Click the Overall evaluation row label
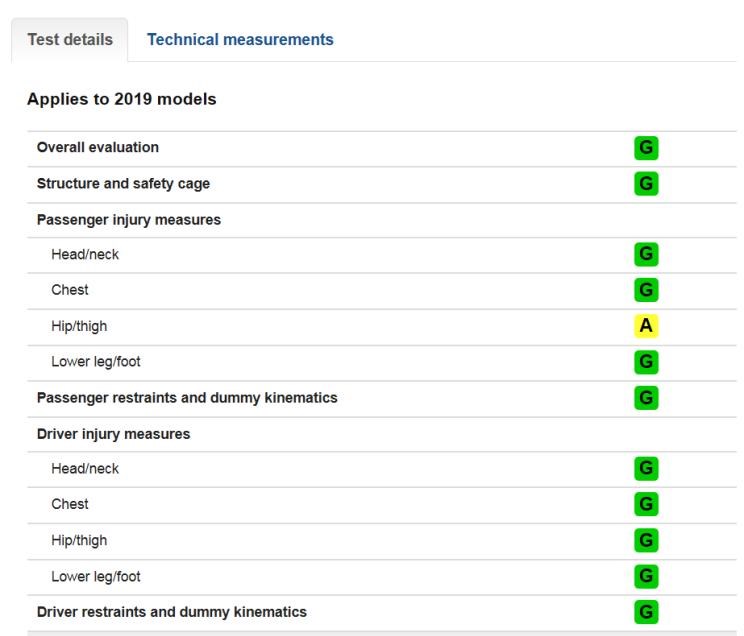Viewport: 744px width, 636px height. click(x=97, y=148)
